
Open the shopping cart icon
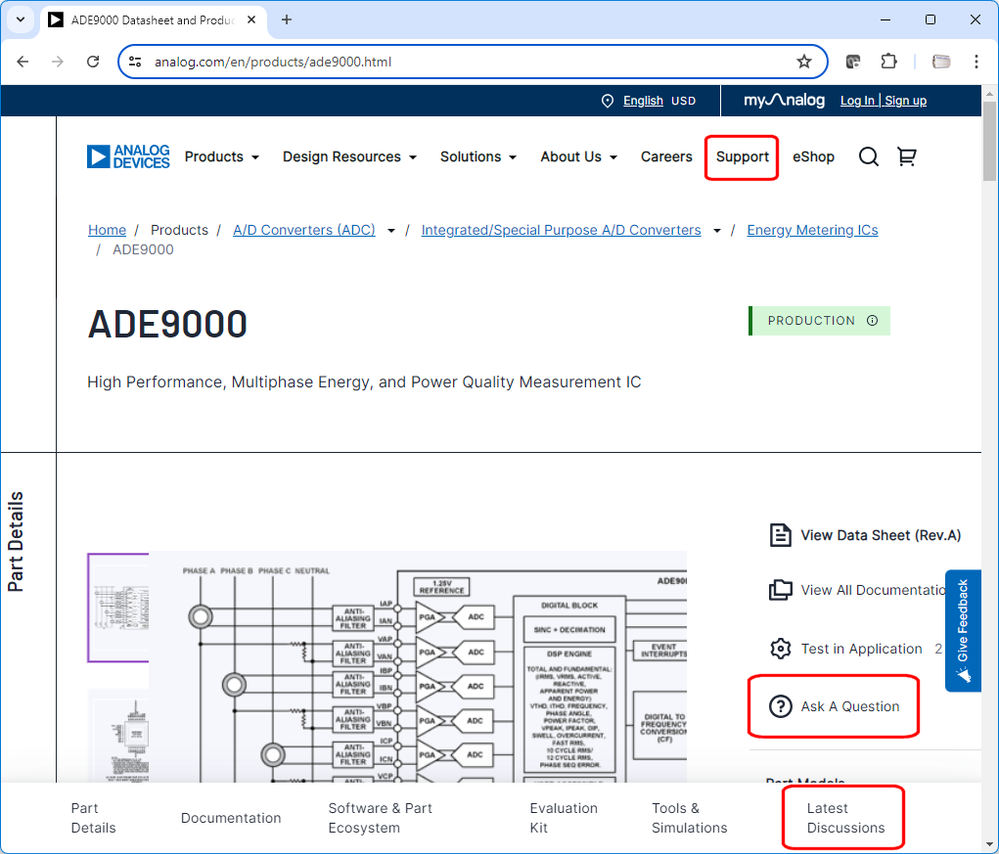[907, 156]
